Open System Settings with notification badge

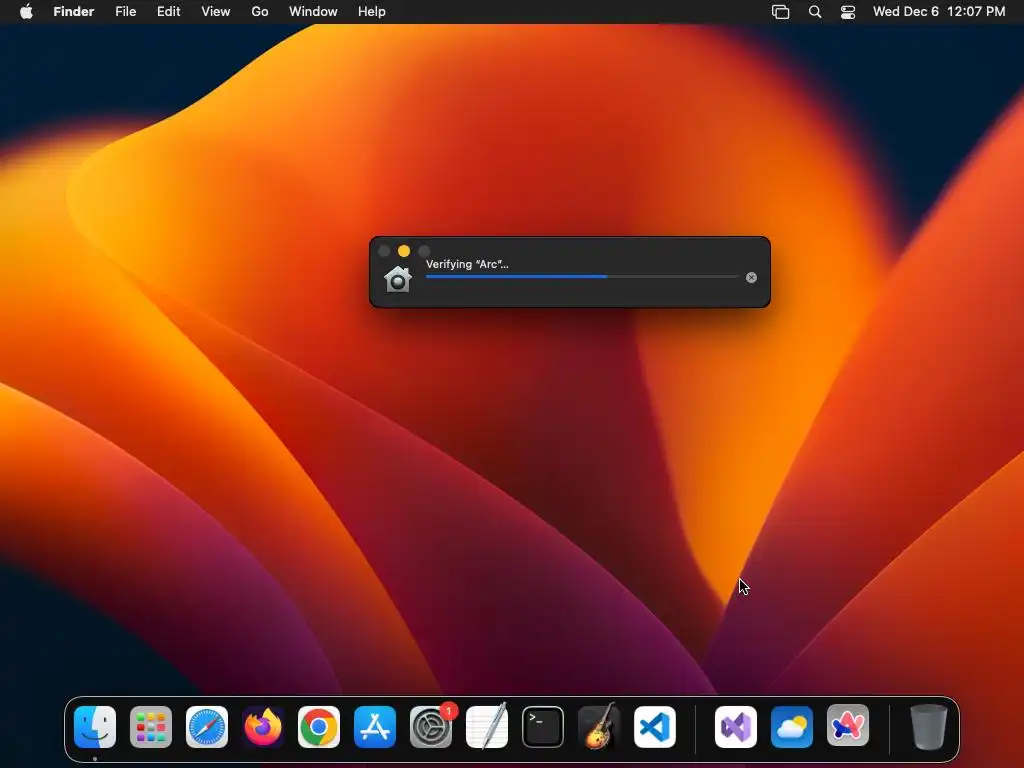[431, 727]
